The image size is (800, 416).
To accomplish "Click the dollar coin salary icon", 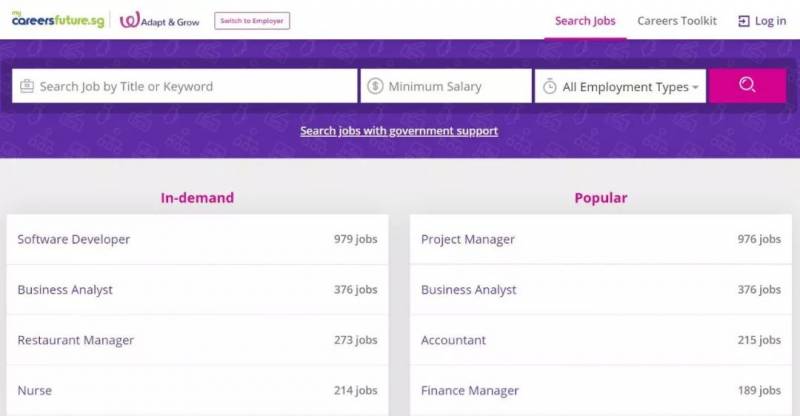I will point(375,87).
